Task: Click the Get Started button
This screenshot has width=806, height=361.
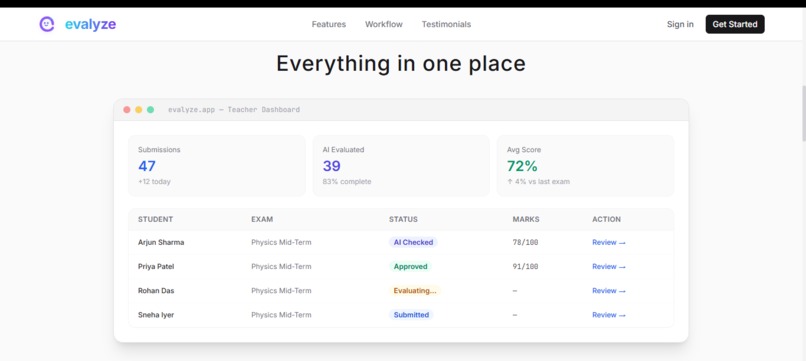Action: (735, 24)
